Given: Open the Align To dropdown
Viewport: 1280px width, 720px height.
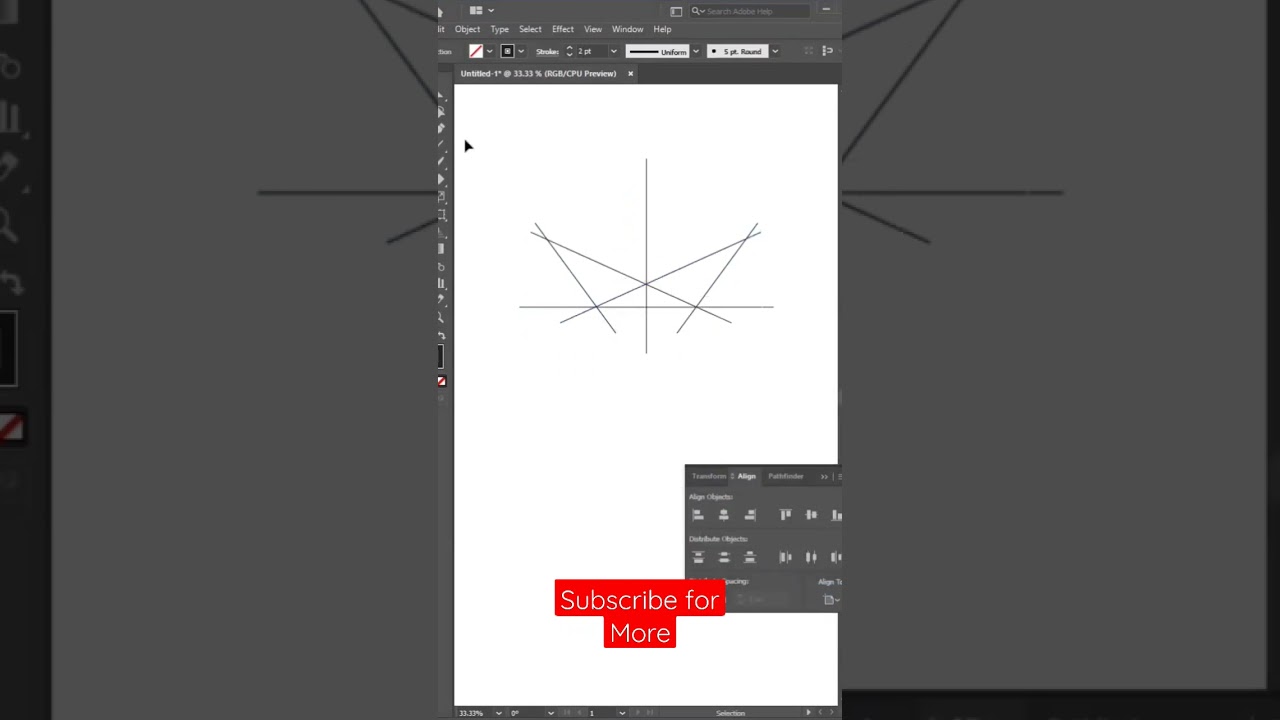Looking at the screenshot, I should [x=831, y=600].
